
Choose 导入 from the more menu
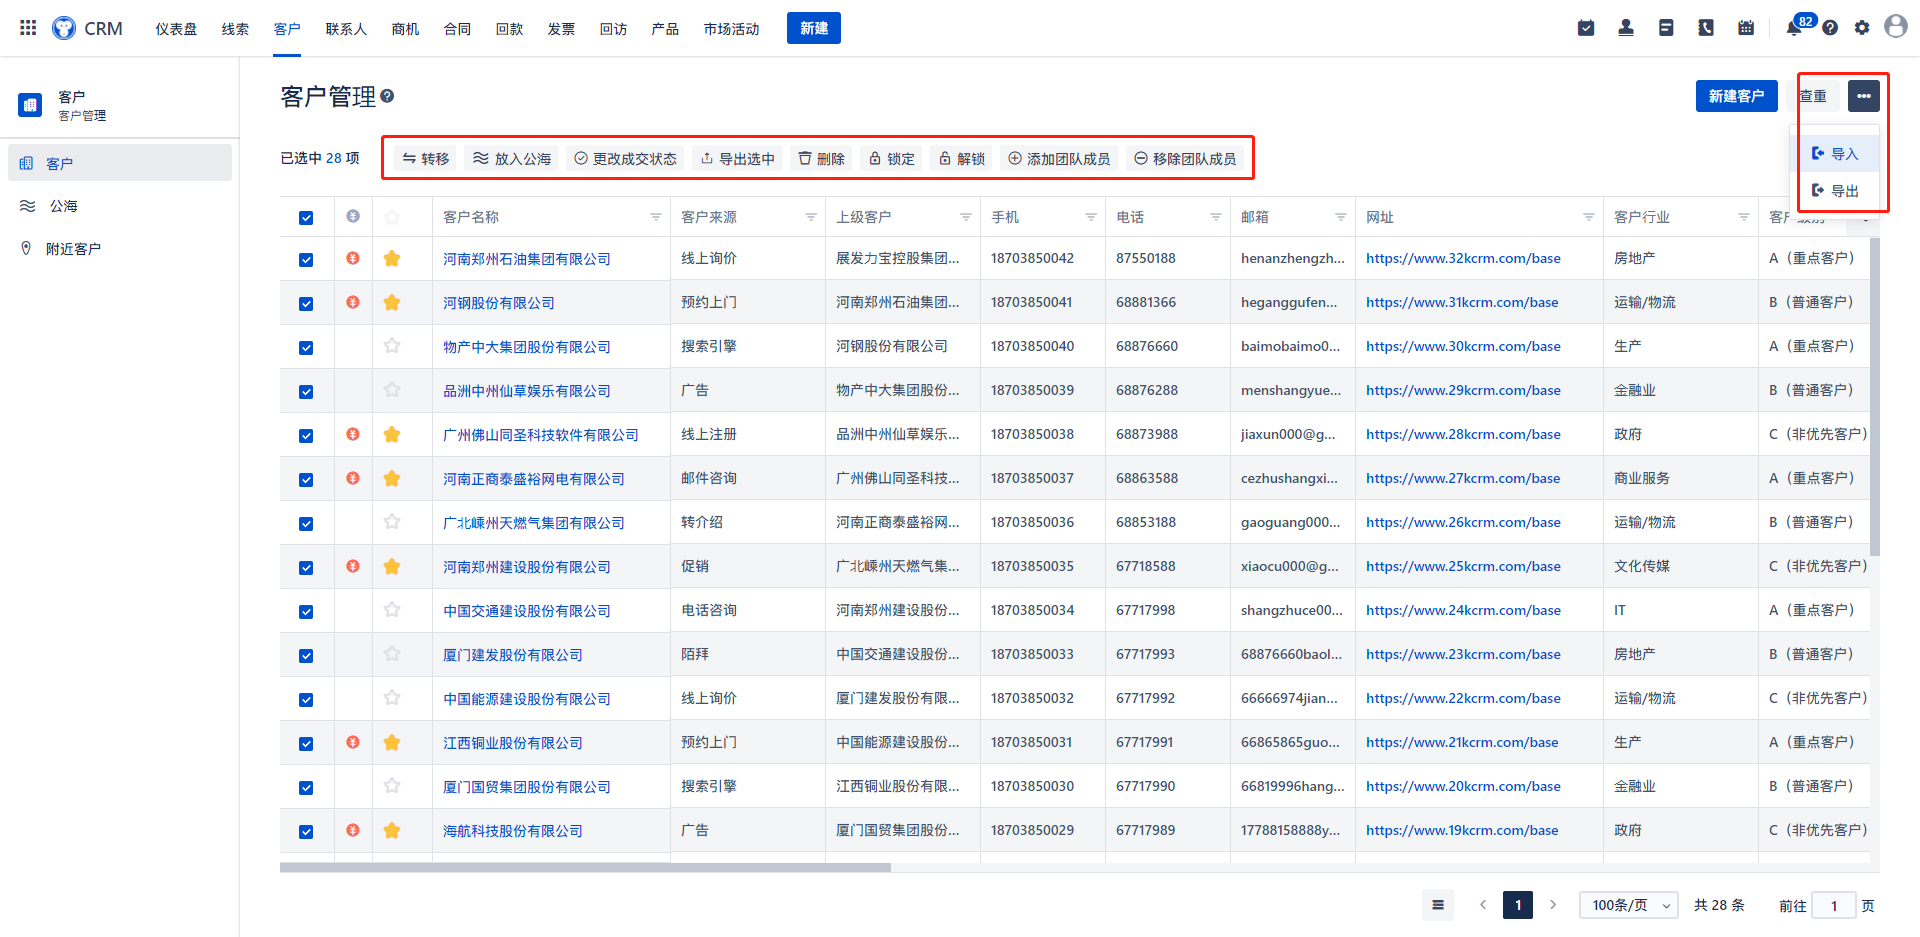point(1835,153)
